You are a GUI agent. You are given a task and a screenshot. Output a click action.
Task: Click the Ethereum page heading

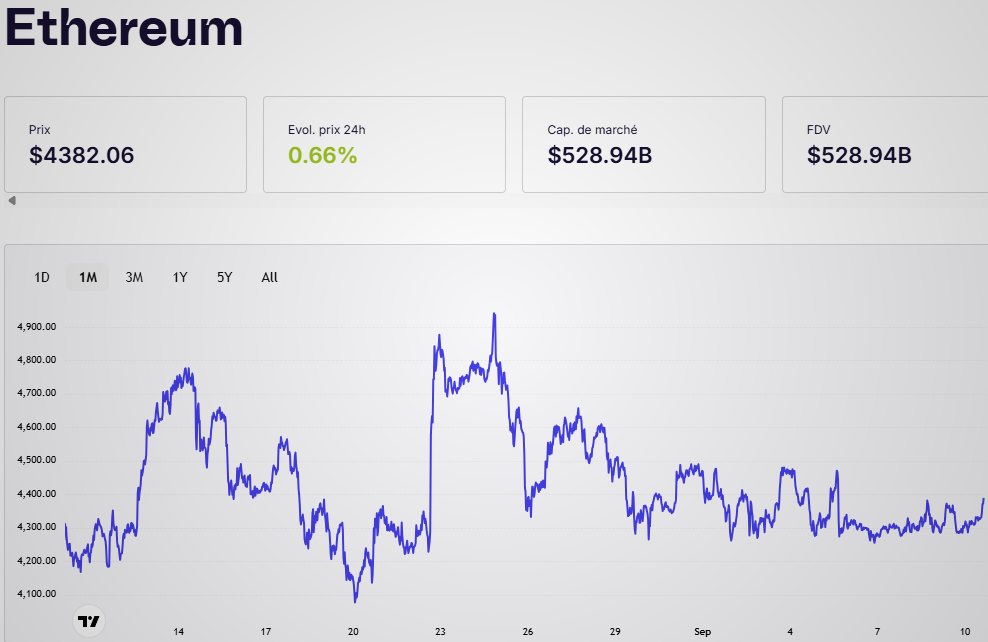125,28
